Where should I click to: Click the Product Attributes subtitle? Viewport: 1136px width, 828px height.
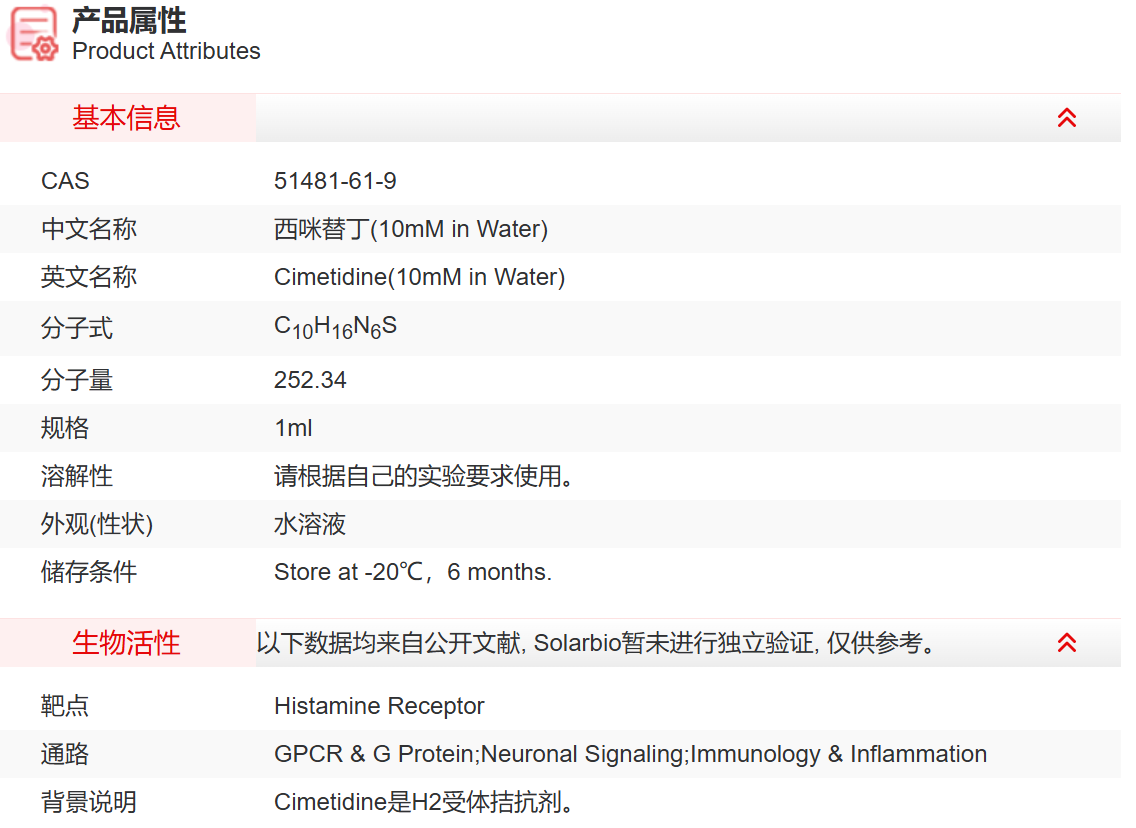[165, 51]
